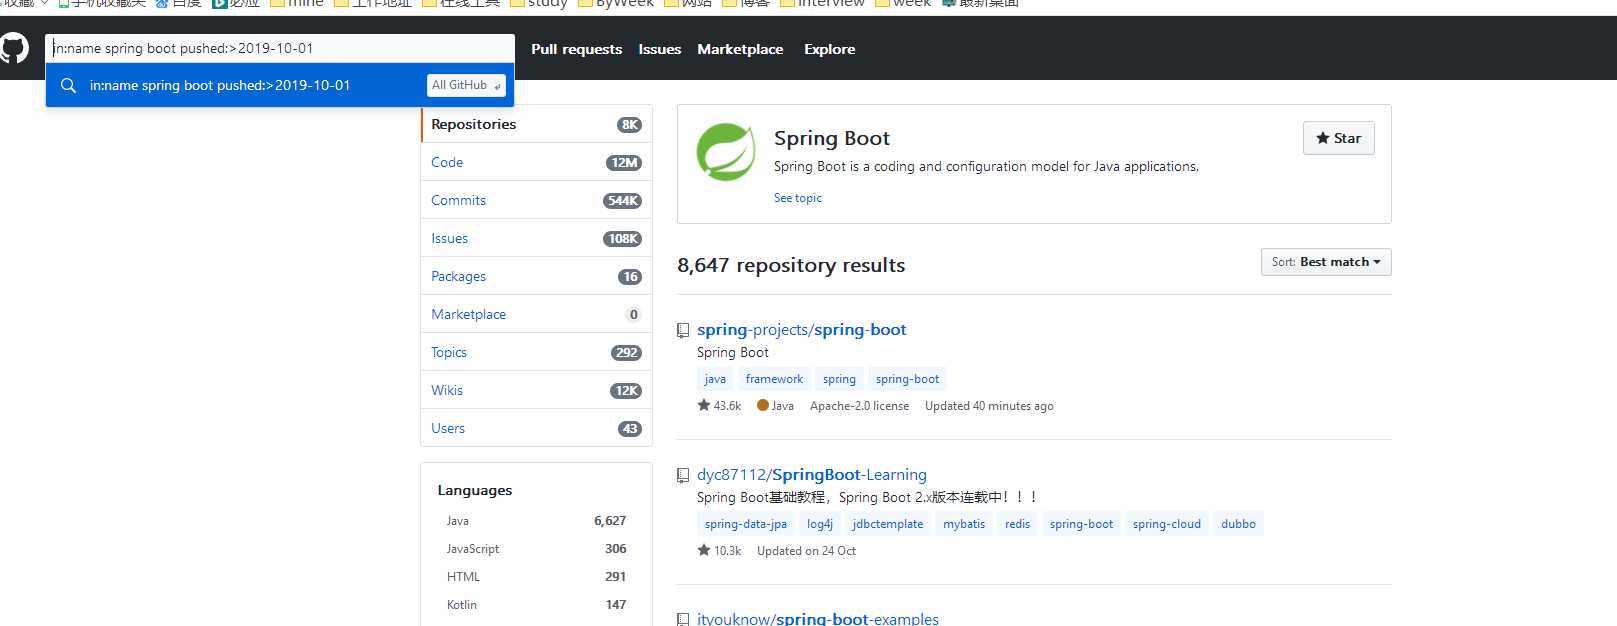Open the study bookmarks folder

tap(539, 4)
